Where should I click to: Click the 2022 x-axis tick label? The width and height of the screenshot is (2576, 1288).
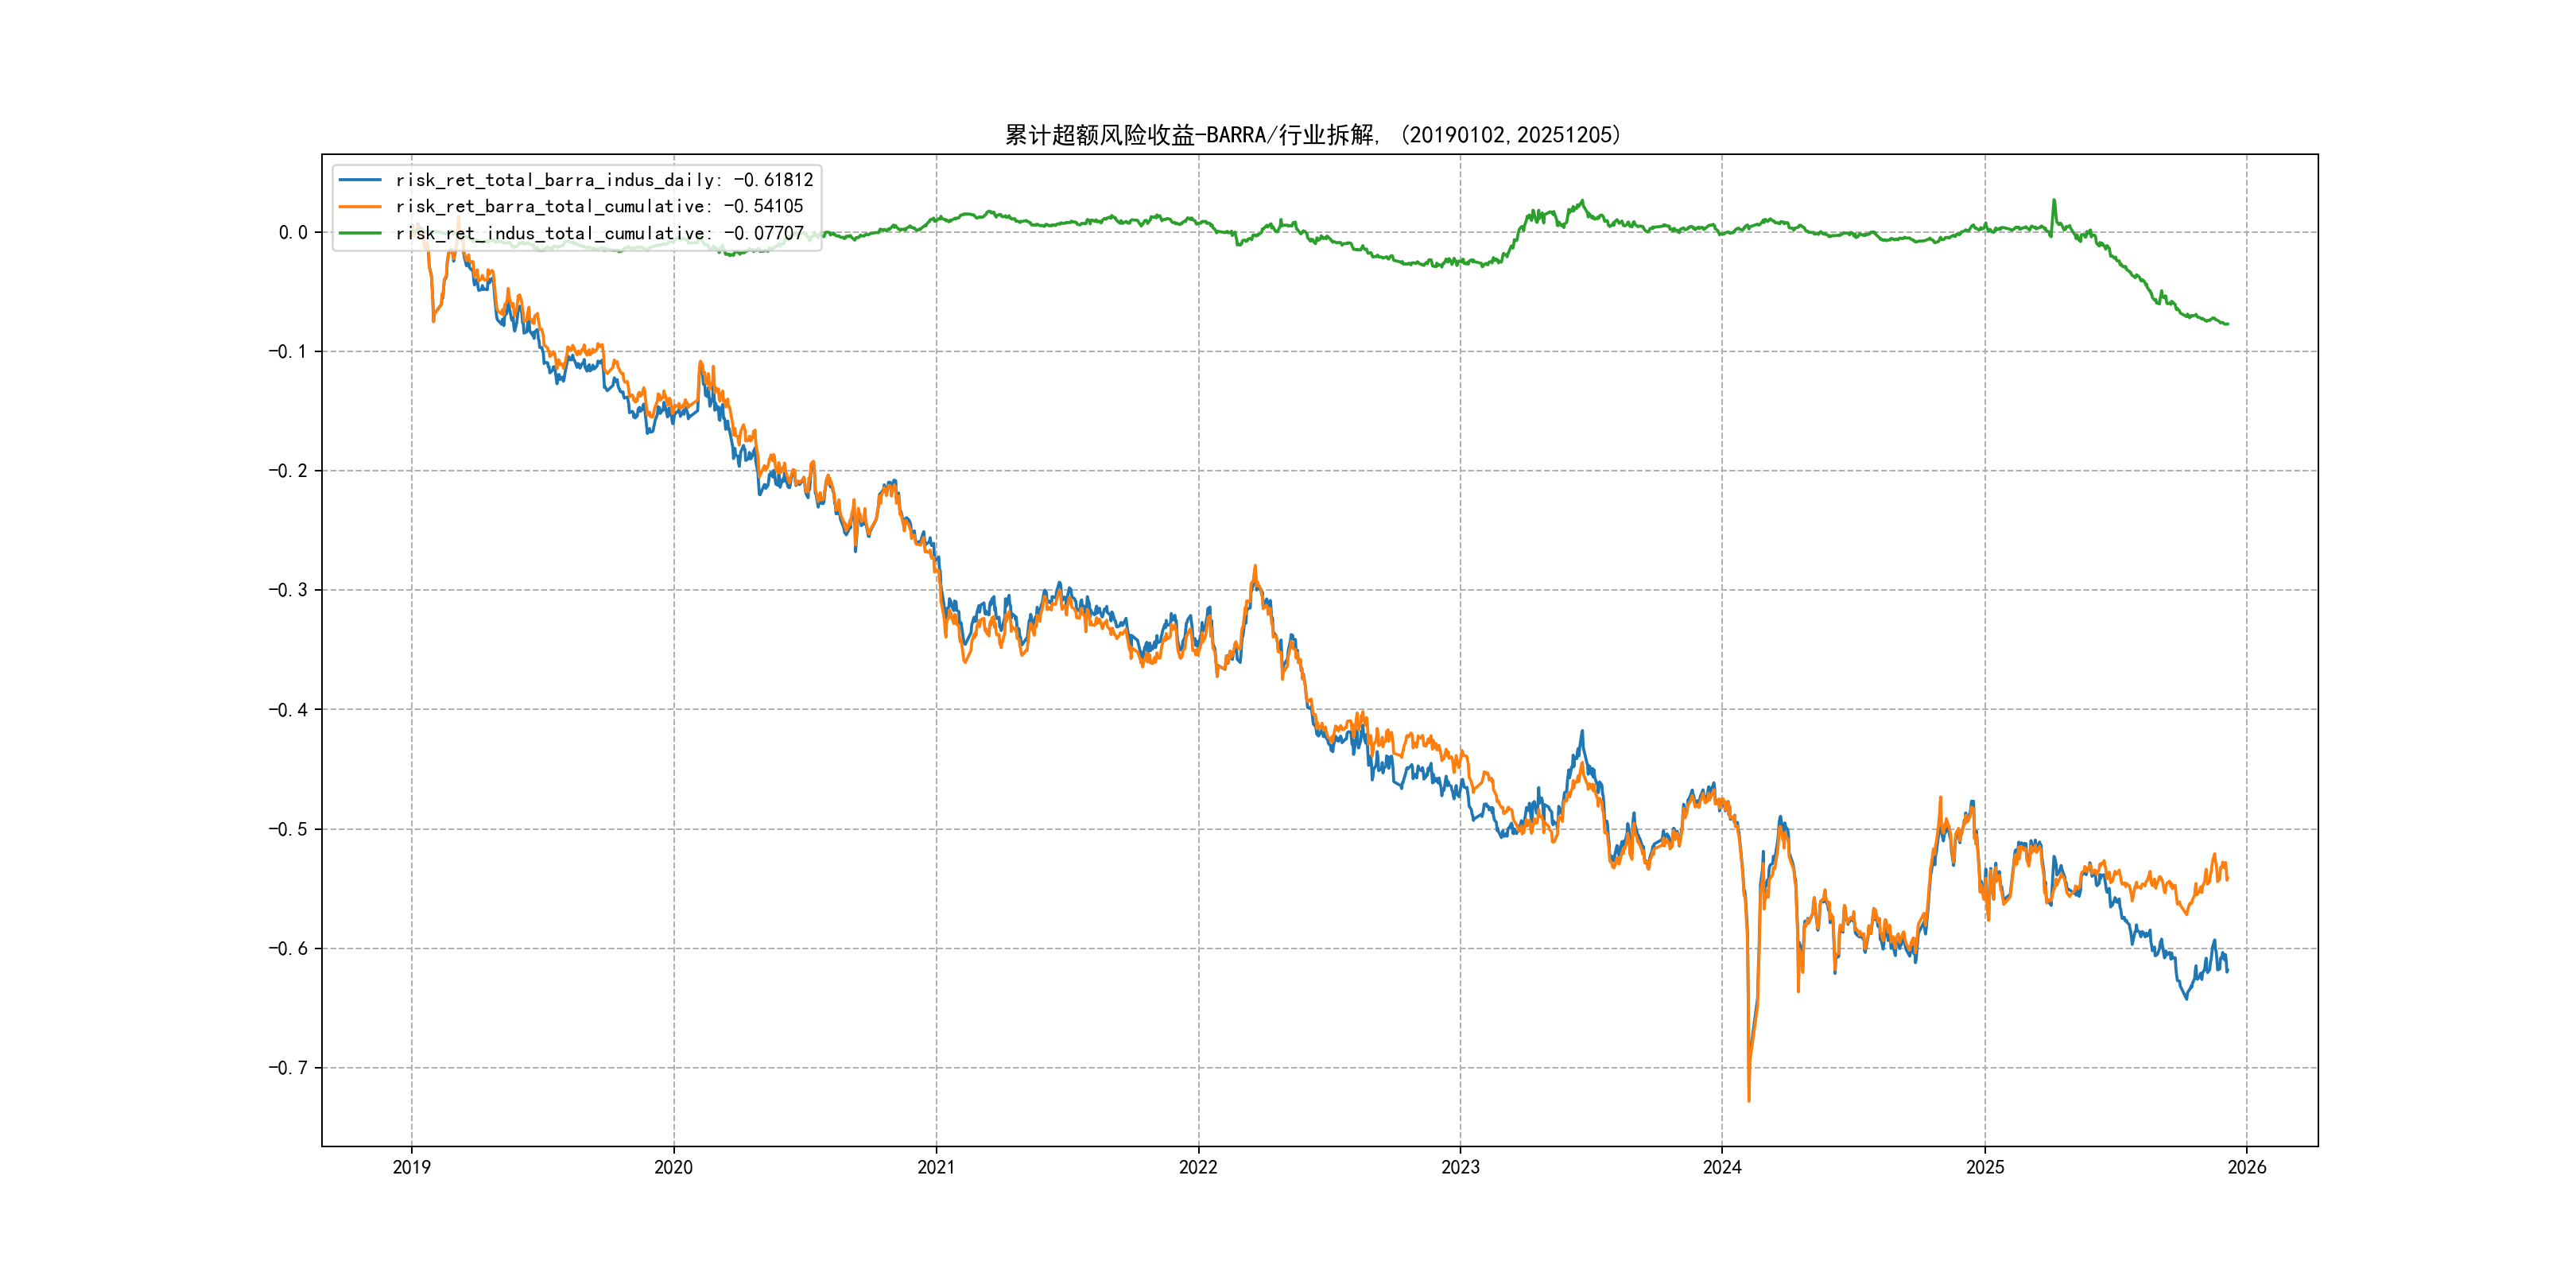[1198, 1167]
